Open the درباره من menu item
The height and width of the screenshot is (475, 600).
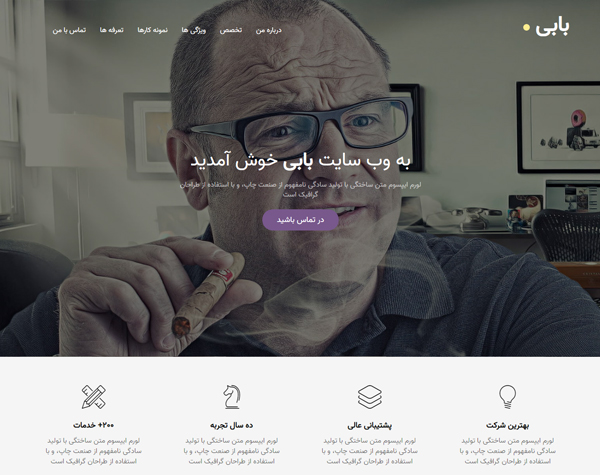point(269,30)
